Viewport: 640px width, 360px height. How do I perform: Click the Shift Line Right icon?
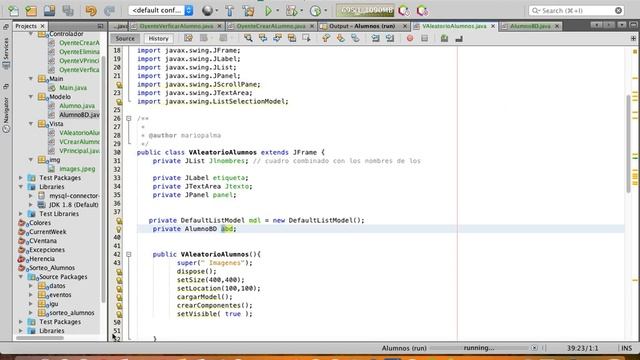pyautogui.click(x=390, y=38)
